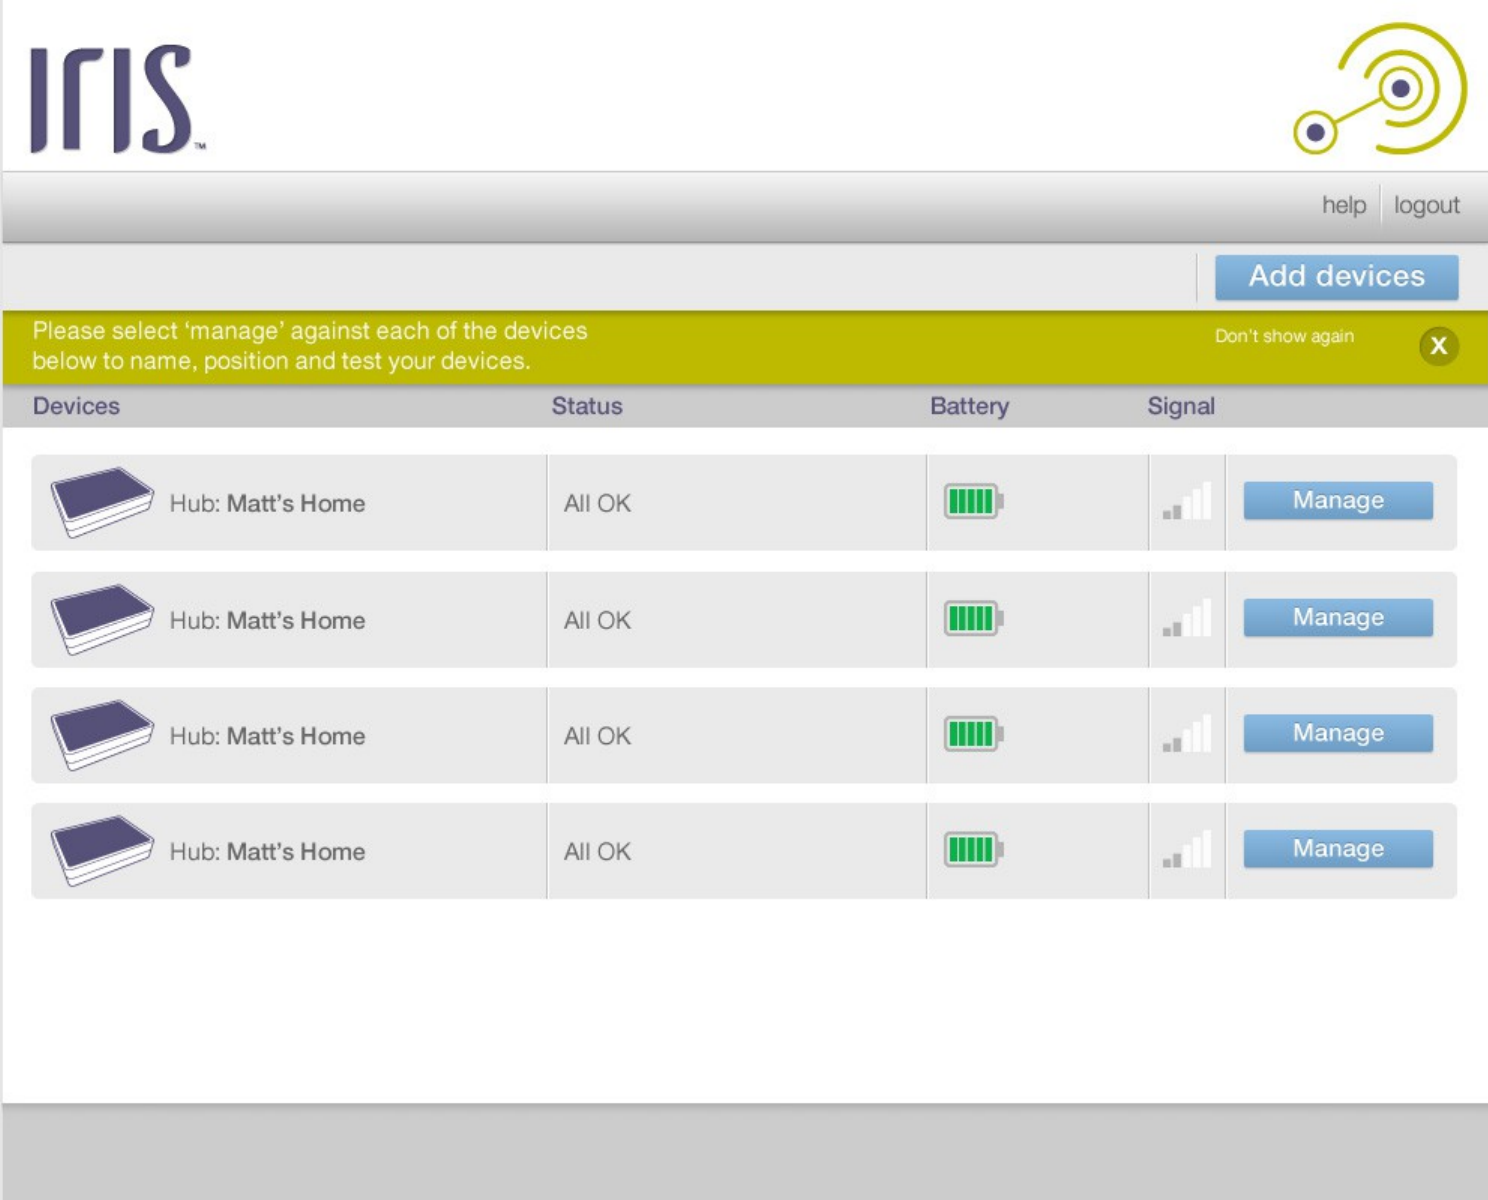The width and height of the screenshot is (1488, 1200).
Task: Click Manage for the first hub row
Action: coord(1338,500)
